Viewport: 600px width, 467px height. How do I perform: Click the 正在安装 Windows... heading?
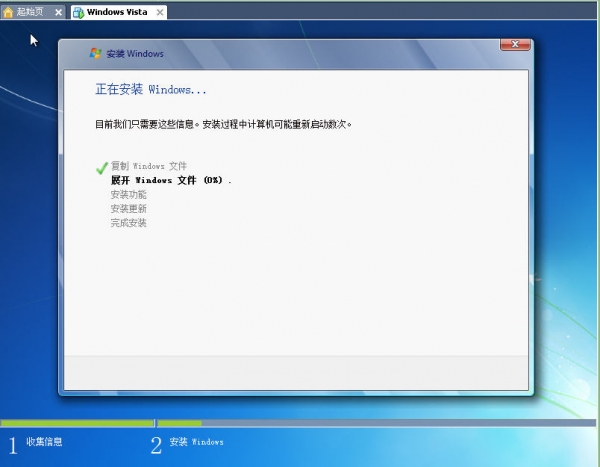[x=151, y=89]
